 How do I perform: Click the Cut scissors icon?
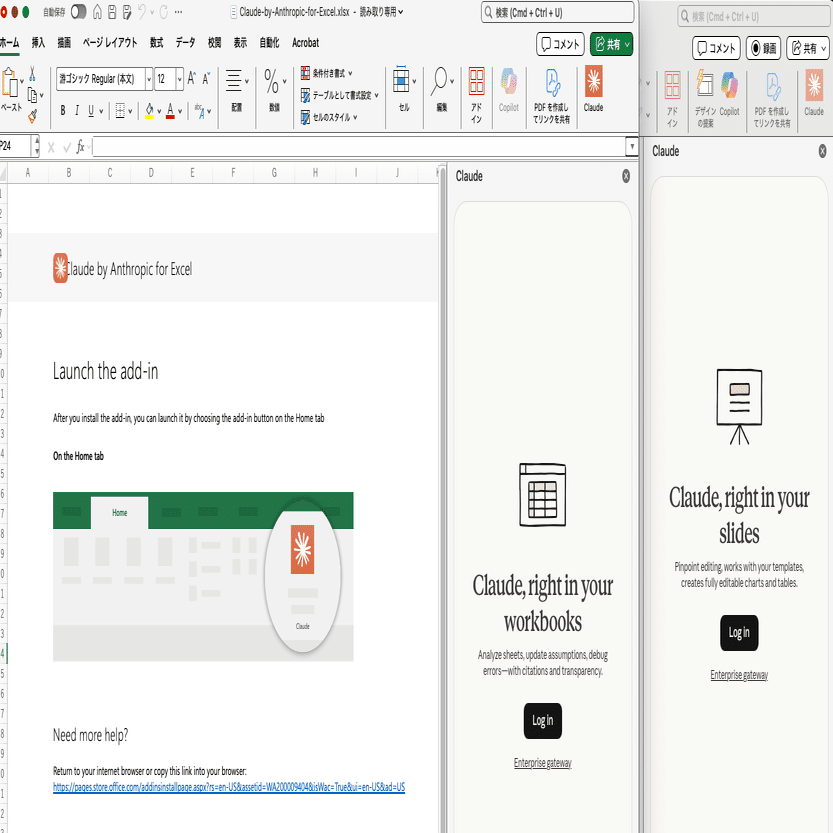pyautogui.click(x=32, y=73)
